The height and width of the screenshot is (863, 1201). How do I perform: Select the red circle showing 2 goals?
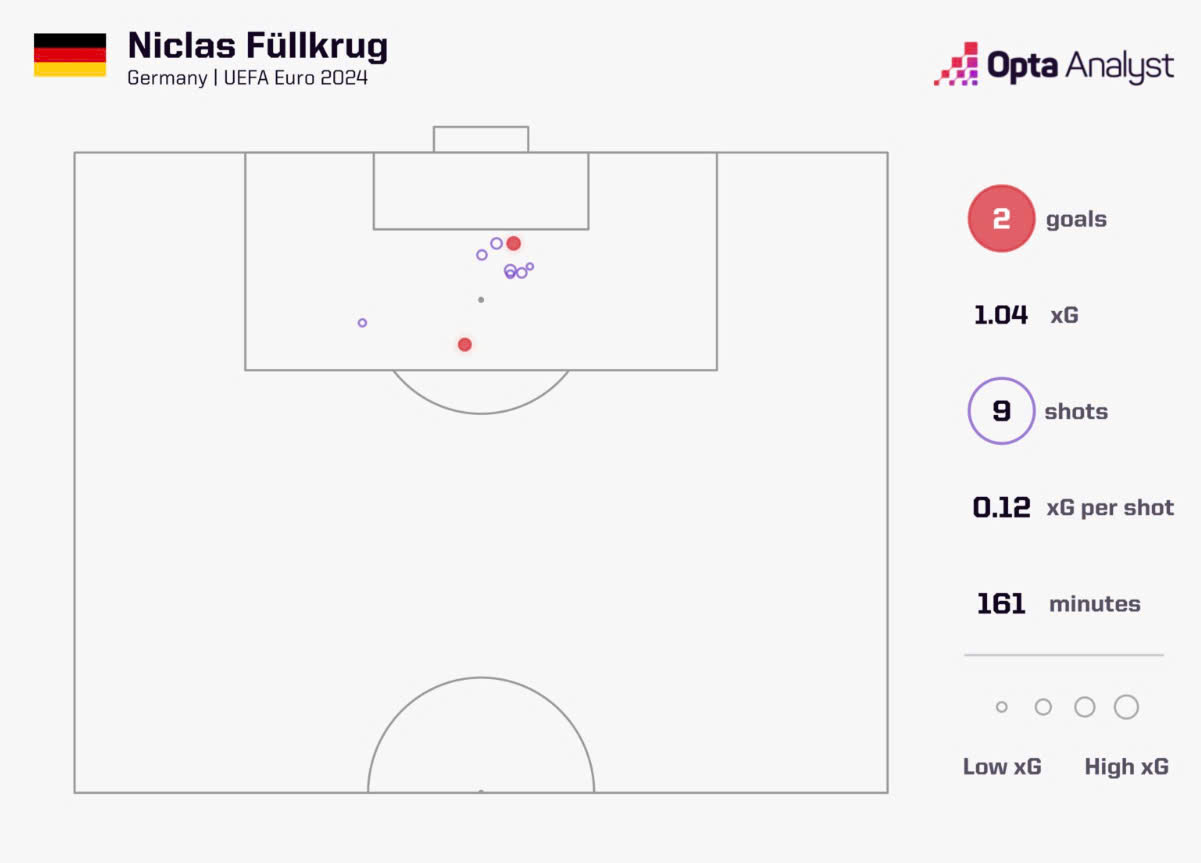1001,218
